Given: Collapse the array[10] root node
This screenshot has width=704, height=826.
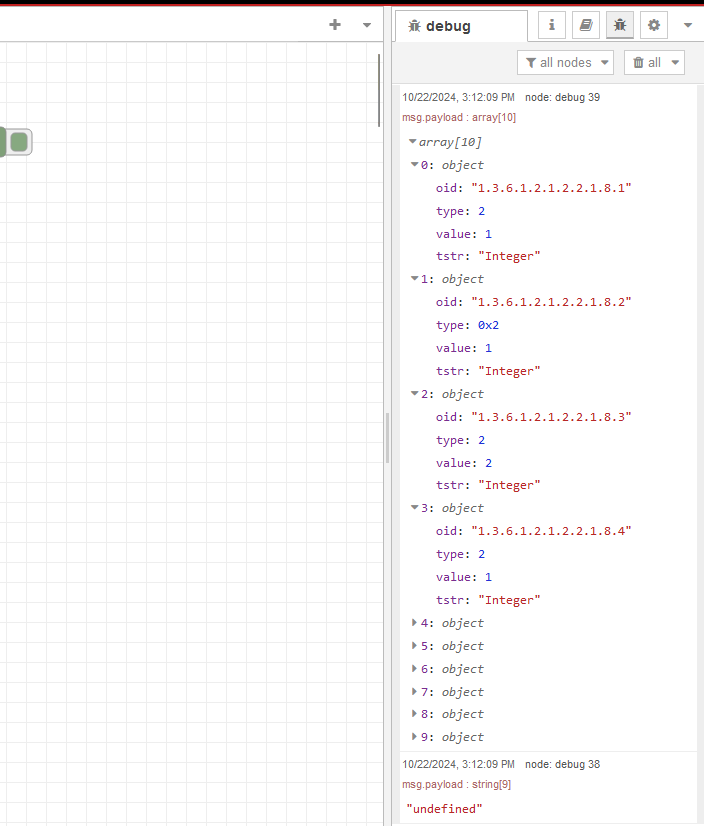Looking at the screenshot, I should tap(413, 141).
